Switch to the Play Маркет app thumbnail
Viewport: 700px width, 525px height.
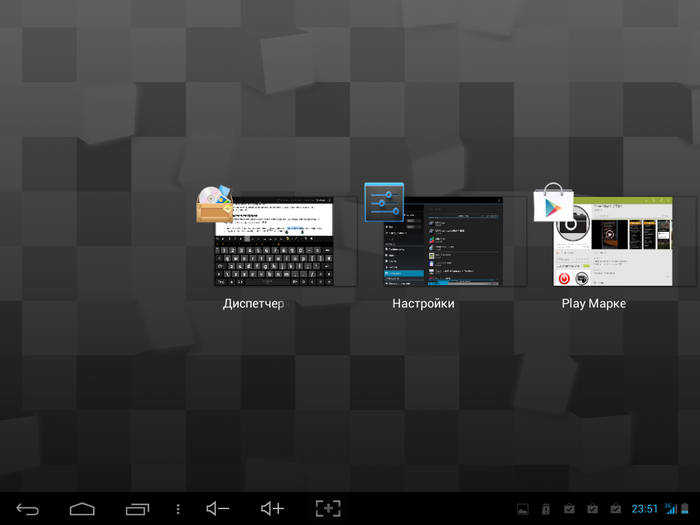pyautogui.click(x=612, y=242)
